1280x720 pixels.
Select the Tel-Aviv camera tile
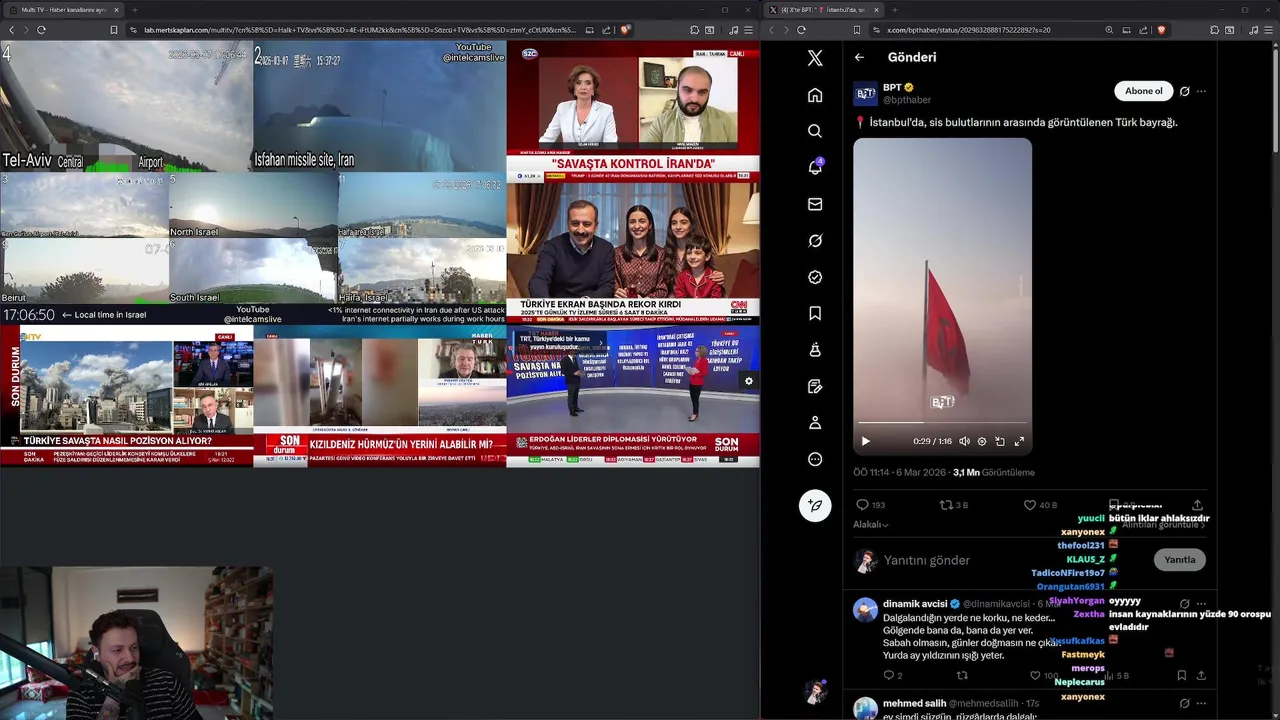[126, 106]
